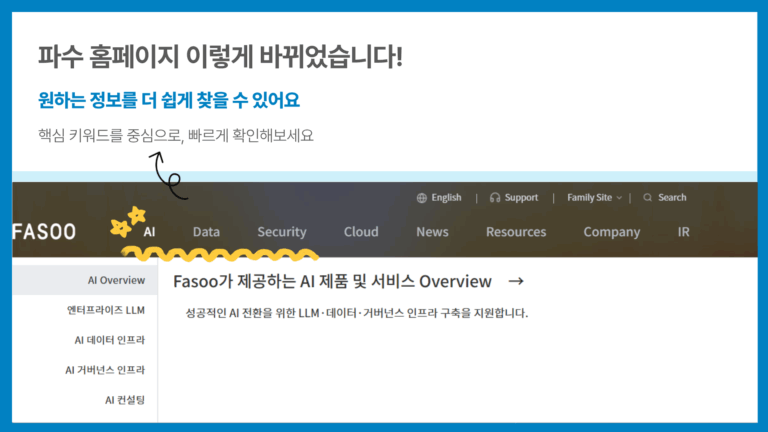Switch language to English
Viewport: 768px width, 432px height.
[x=446, y=198]
